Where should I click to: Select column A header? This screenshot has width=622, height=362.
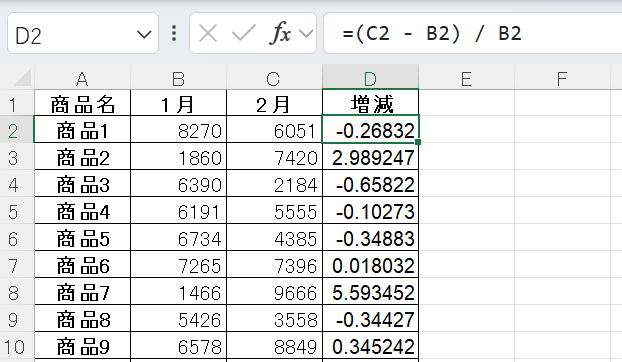click(x=83, y=78)
